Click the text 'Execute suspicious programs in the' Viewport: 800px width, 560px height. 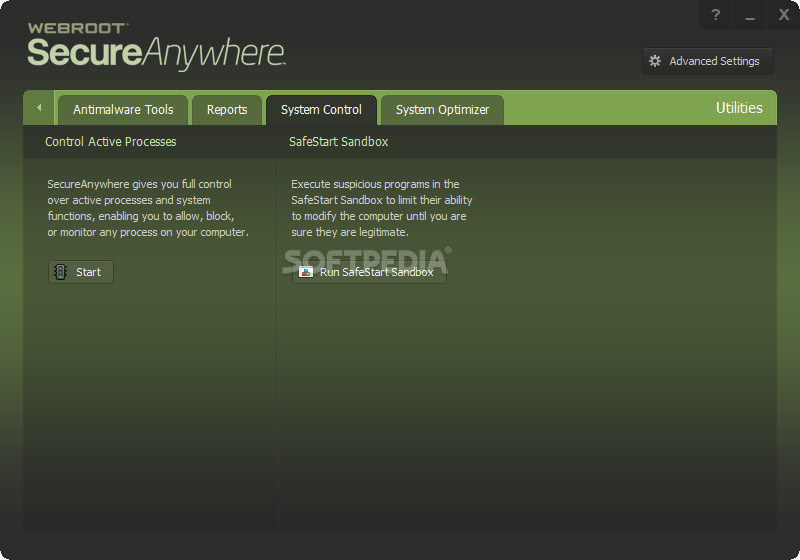point(375,184)
